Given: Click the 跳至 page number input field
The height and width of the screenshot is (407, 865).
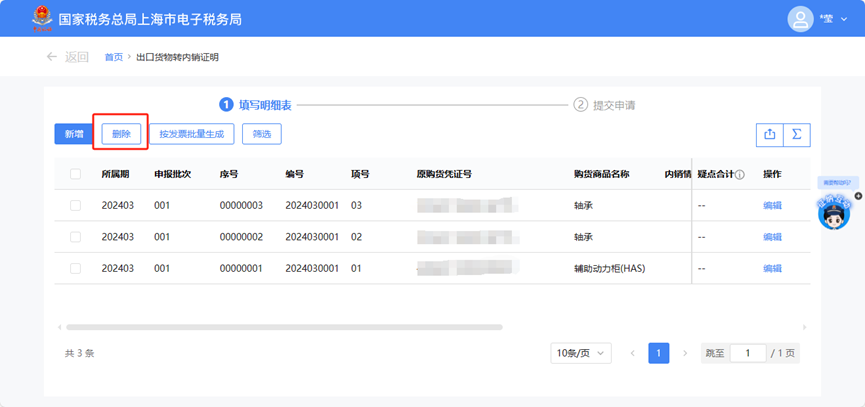Looking at the screenshot, I should [x=748, y=353].
